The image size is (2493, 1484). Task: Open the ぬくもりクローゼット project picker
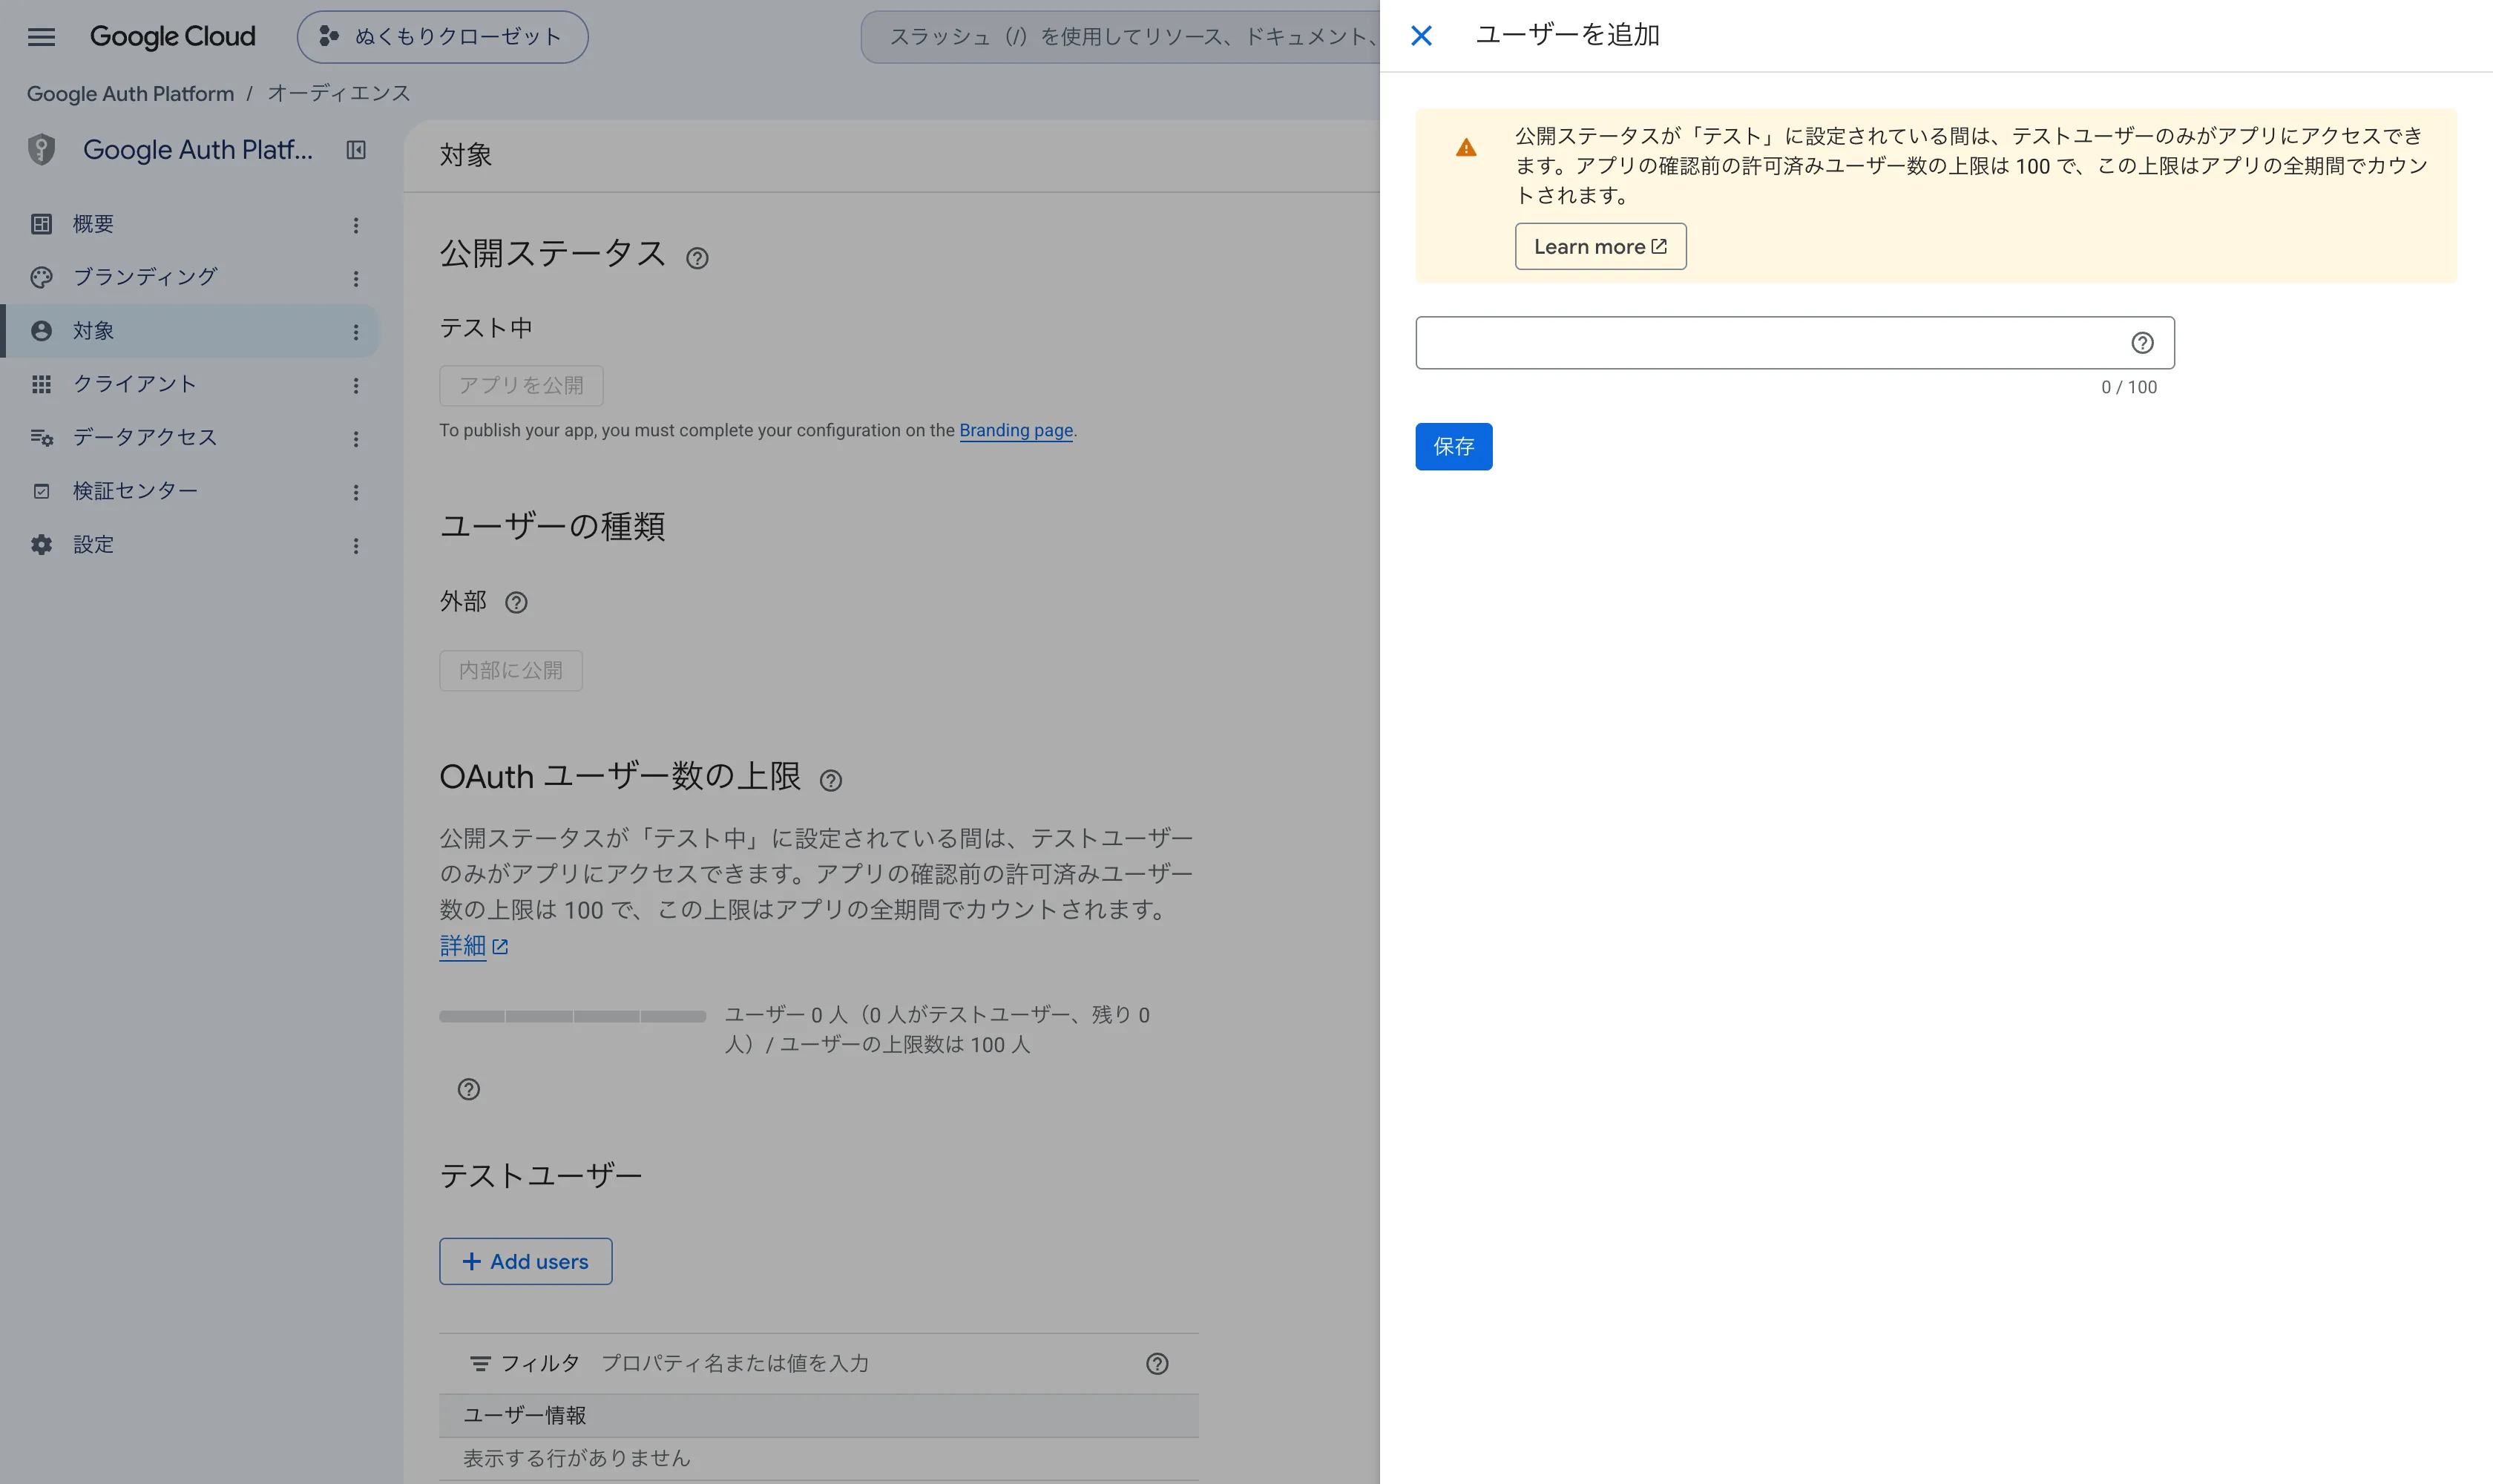click(x=442, y=37)
